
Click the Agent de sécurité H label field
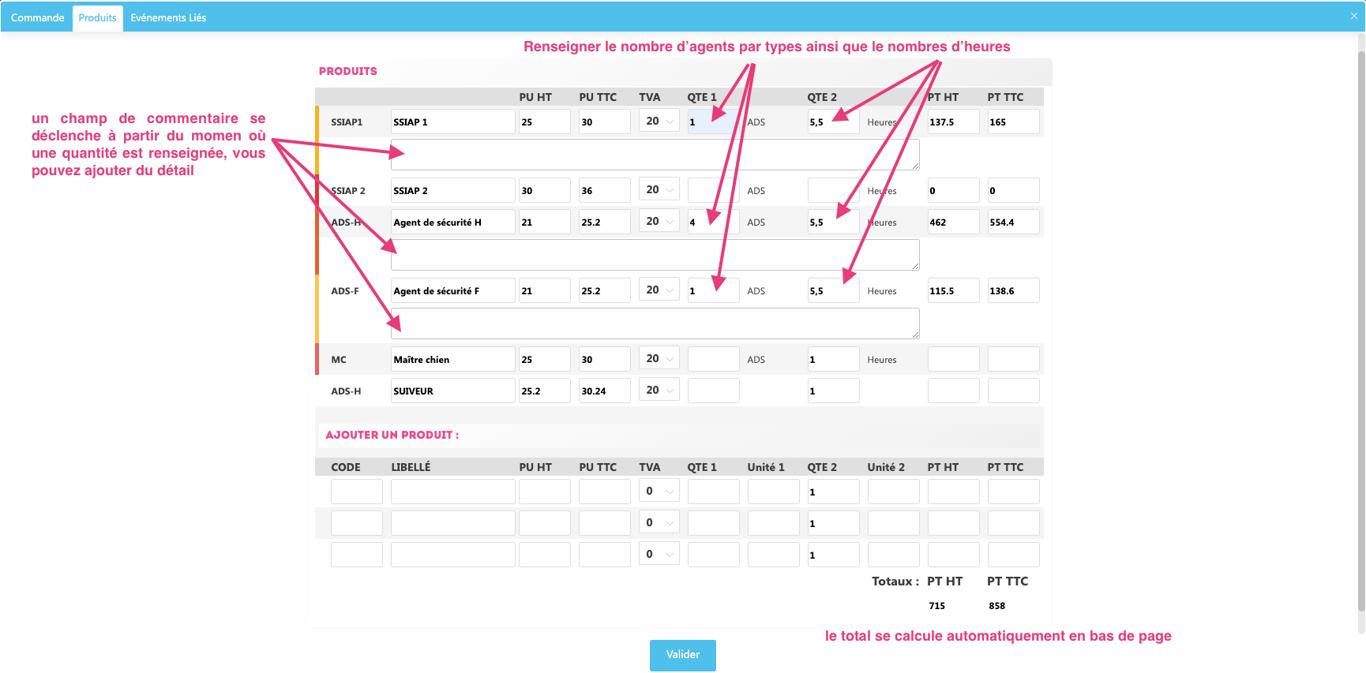click(x=453, y=222)
